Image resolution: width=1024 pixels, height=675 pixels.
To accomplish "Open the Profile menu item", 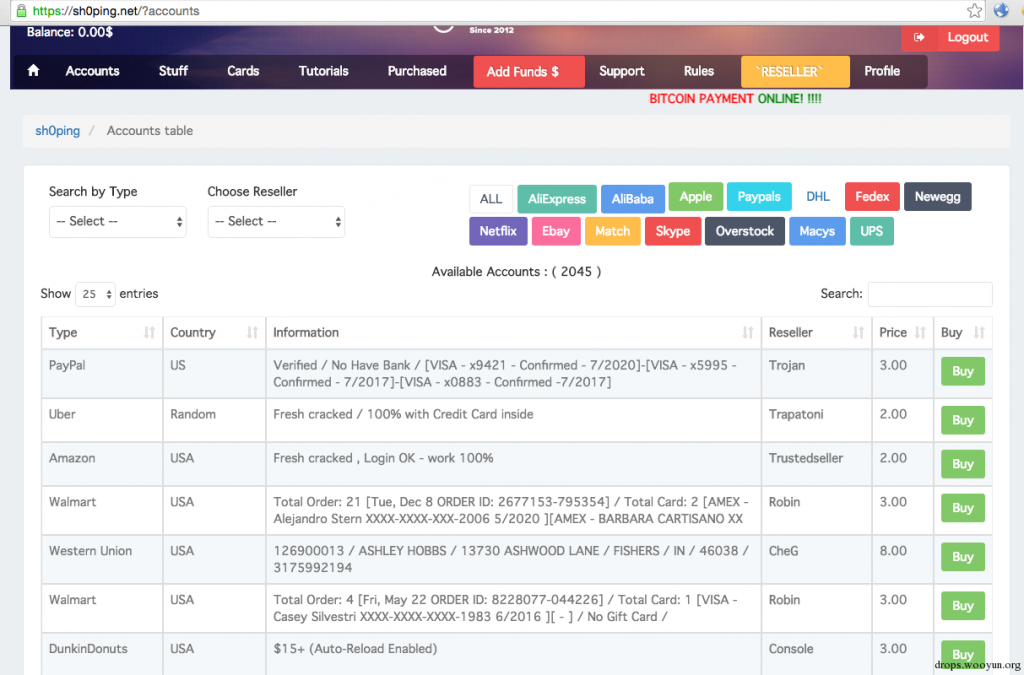I will (881, 71).
